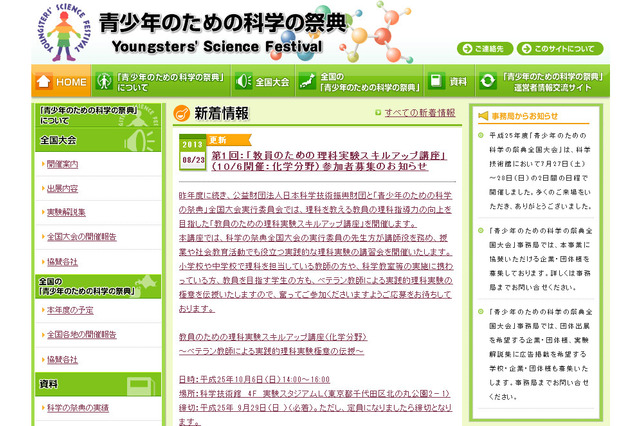Image resolution: width=640 pixels, height=426 pixels.
Task: Open the 資料 navigation tab
Action: click(x=449, y=81)
